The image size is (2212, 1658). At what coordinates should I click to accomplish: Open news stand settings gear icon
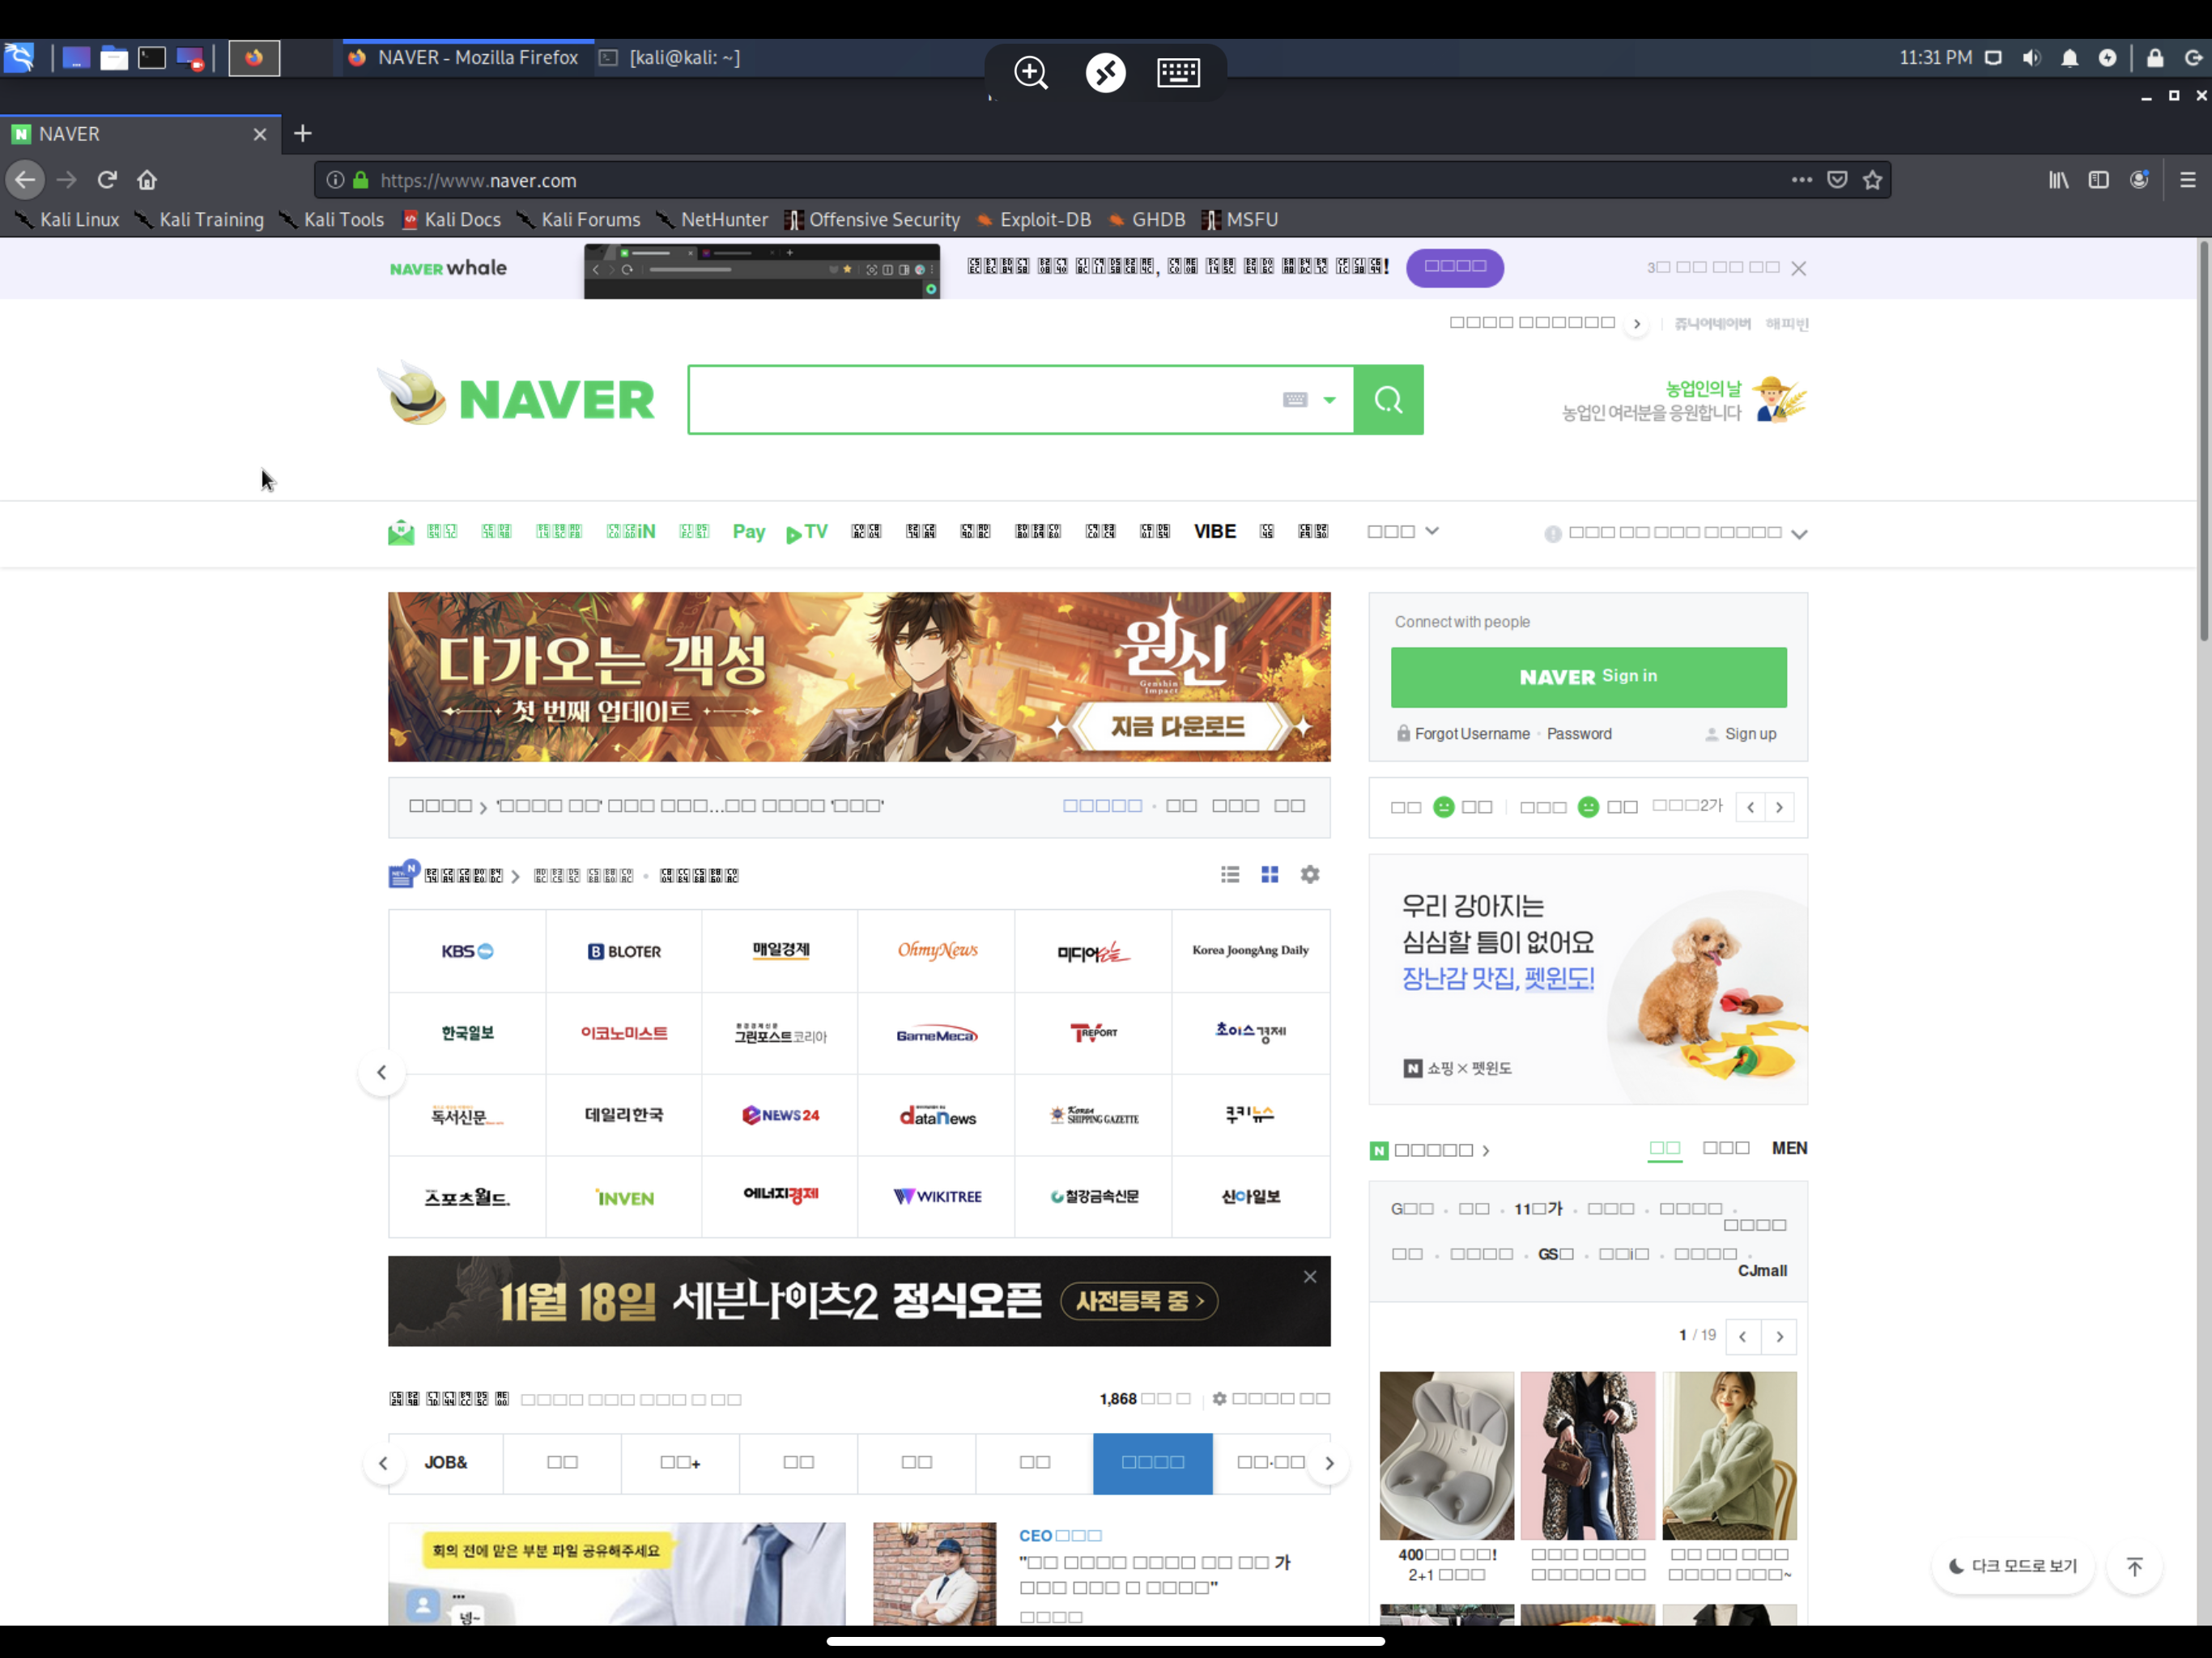pyautogui.click(x=1309, y=875)
